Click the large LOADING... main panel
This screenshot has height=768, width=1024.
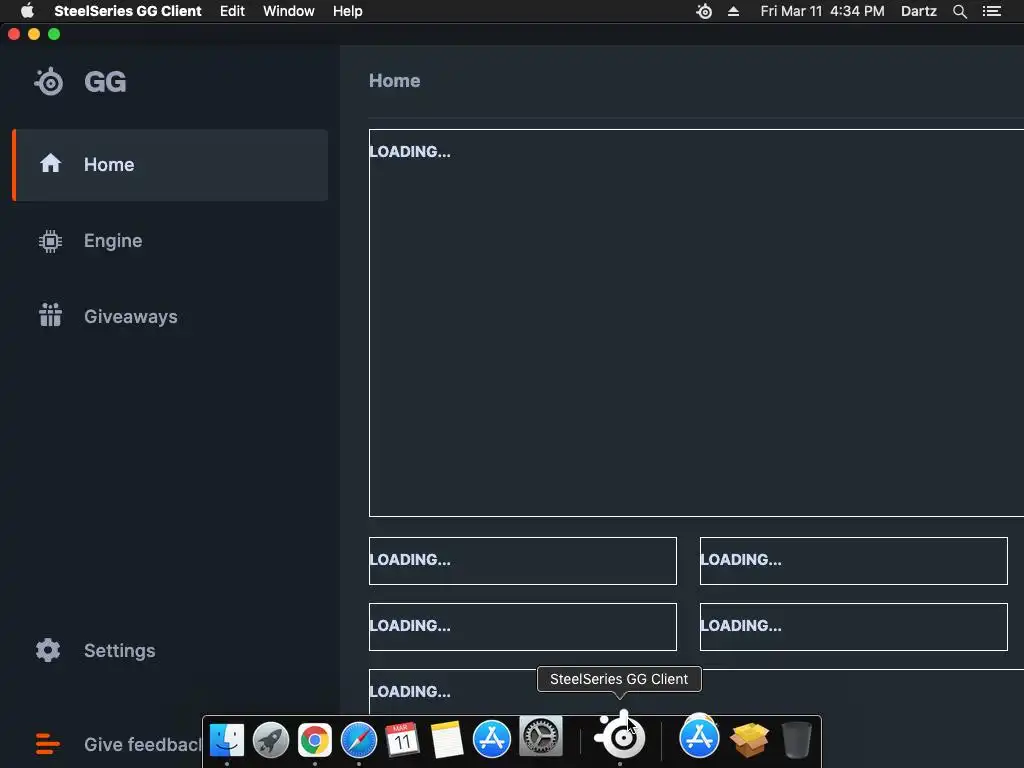696,323
